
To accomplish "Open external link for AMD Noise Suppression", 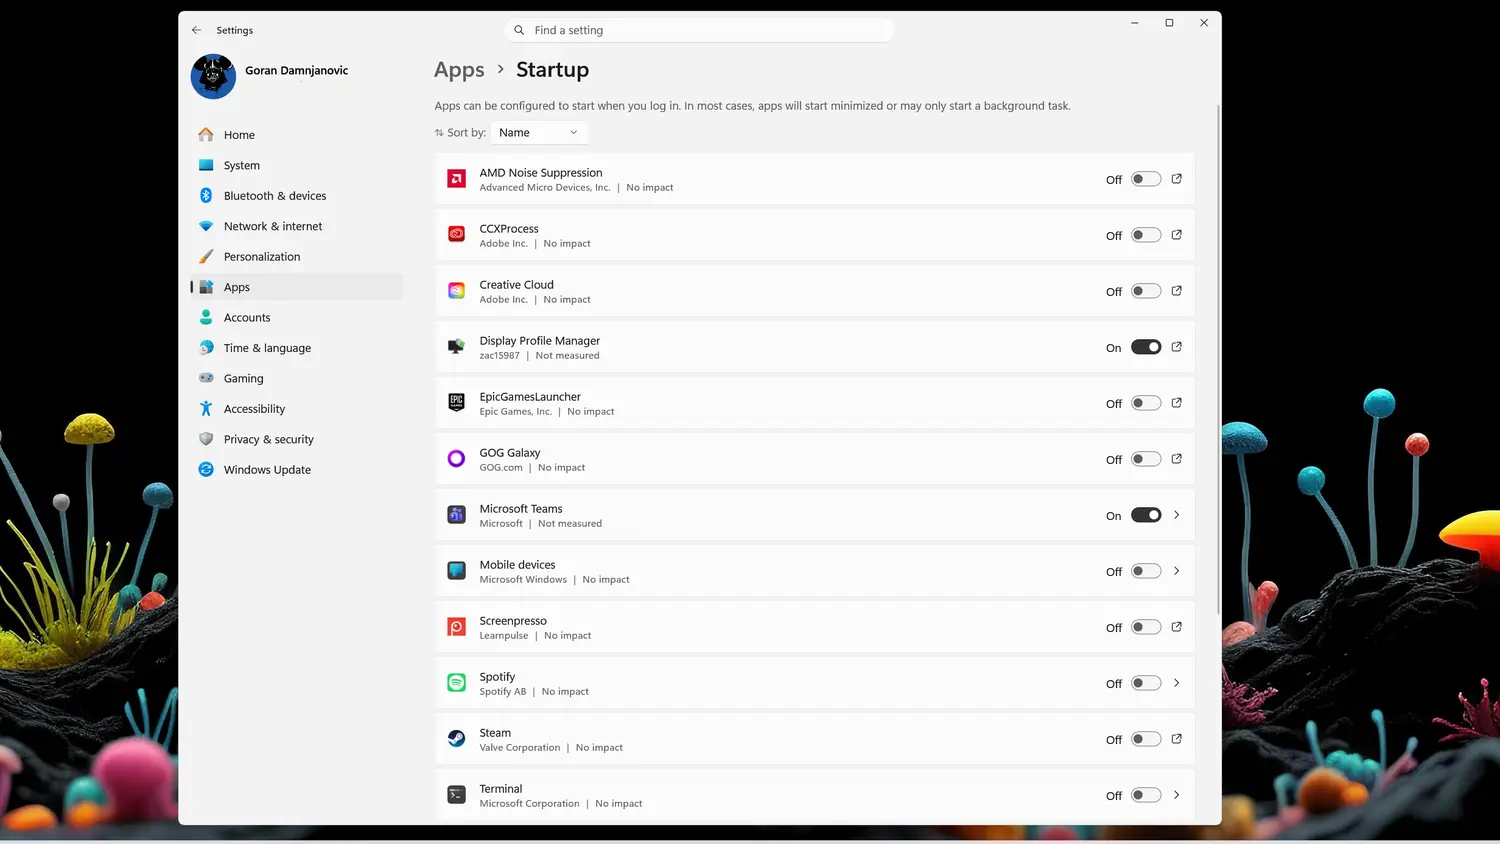I will [x=1176, y=179].
